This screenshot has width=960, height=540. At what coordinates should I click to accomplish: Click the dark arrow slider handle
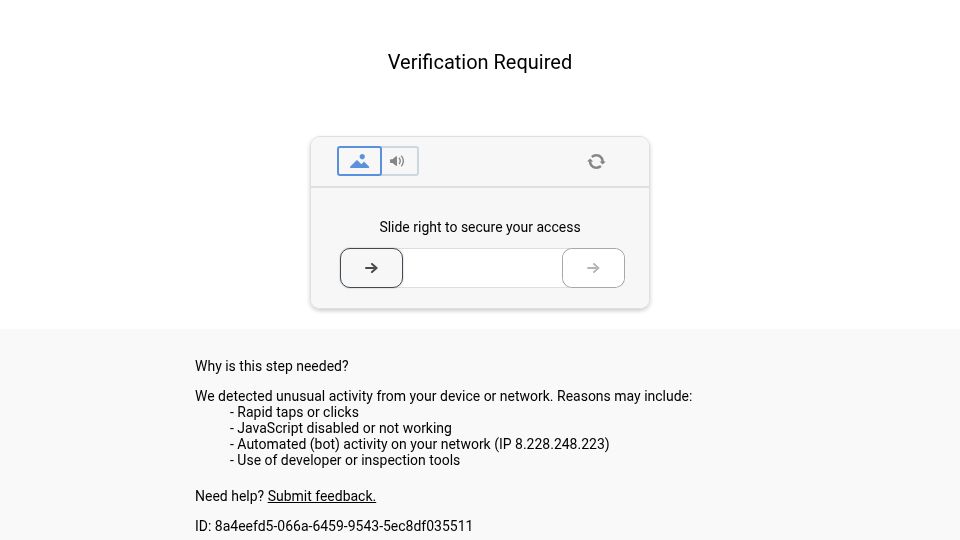pyautogui.click(x=372, y=268)
